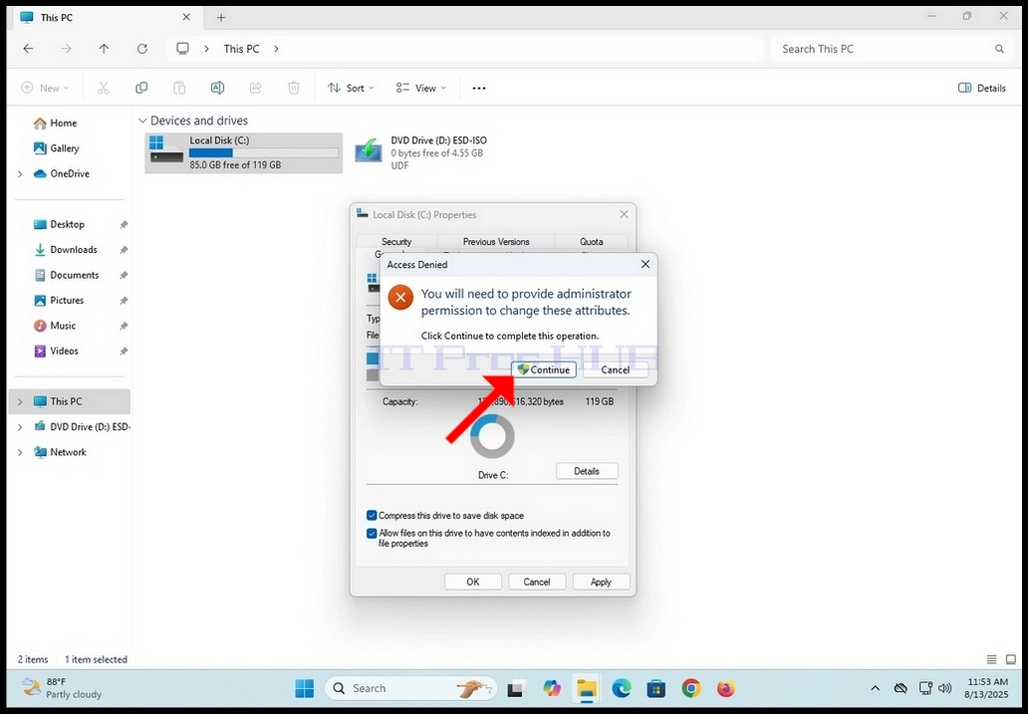Click the search magnifier icon
The height and width of the screenshot is (714, 1028).
click(x=999, y=49)
